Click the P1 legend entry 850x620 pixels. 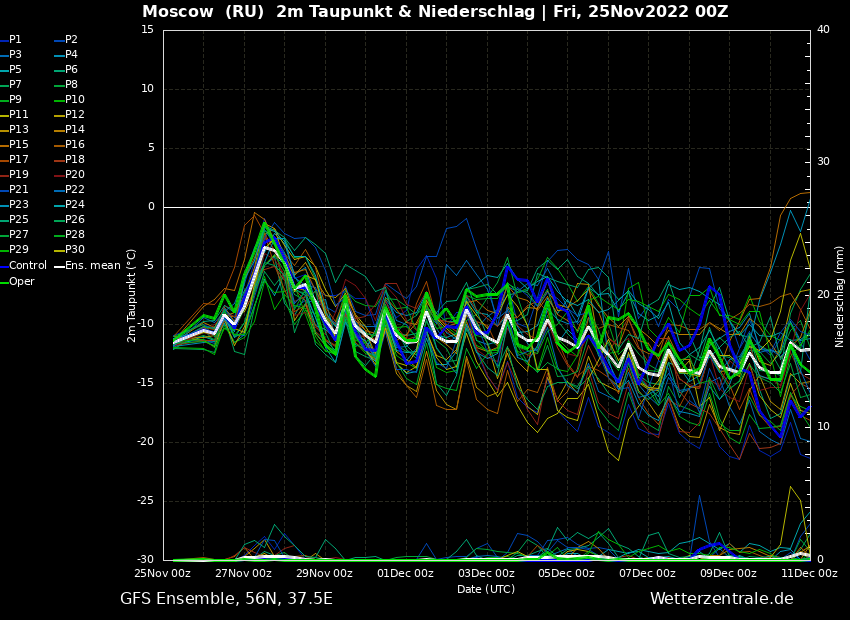point(15,40)
